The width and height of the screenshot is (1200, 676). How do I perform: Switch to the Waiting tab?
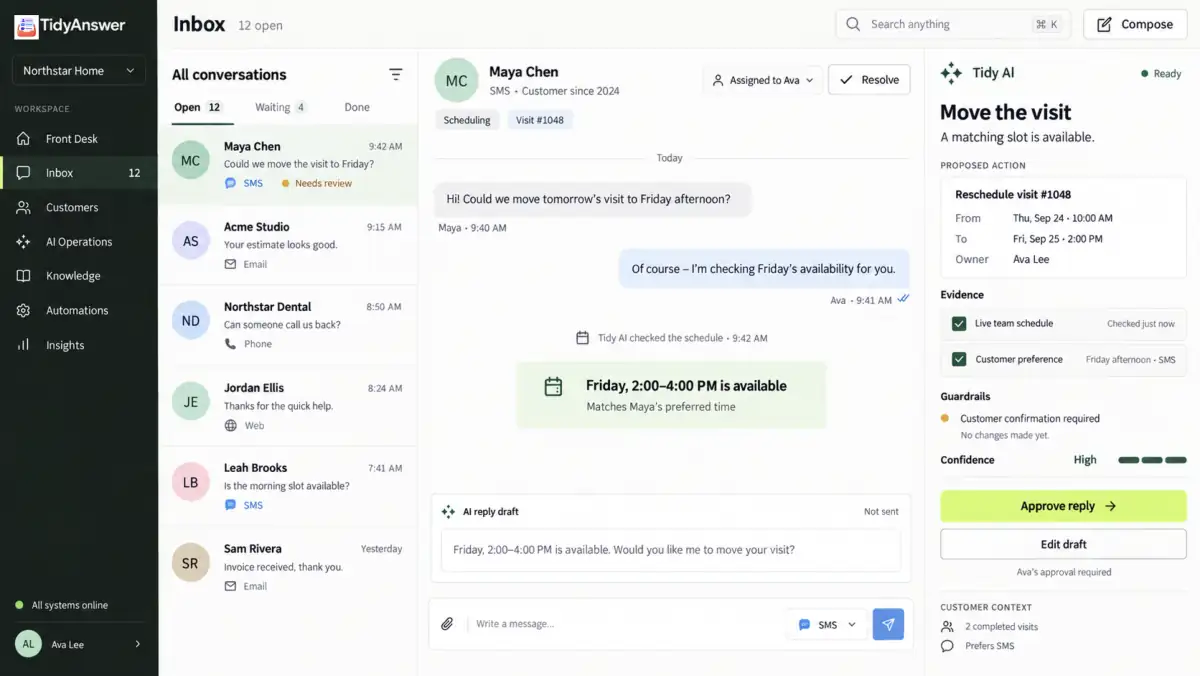[x=281, y=107]
